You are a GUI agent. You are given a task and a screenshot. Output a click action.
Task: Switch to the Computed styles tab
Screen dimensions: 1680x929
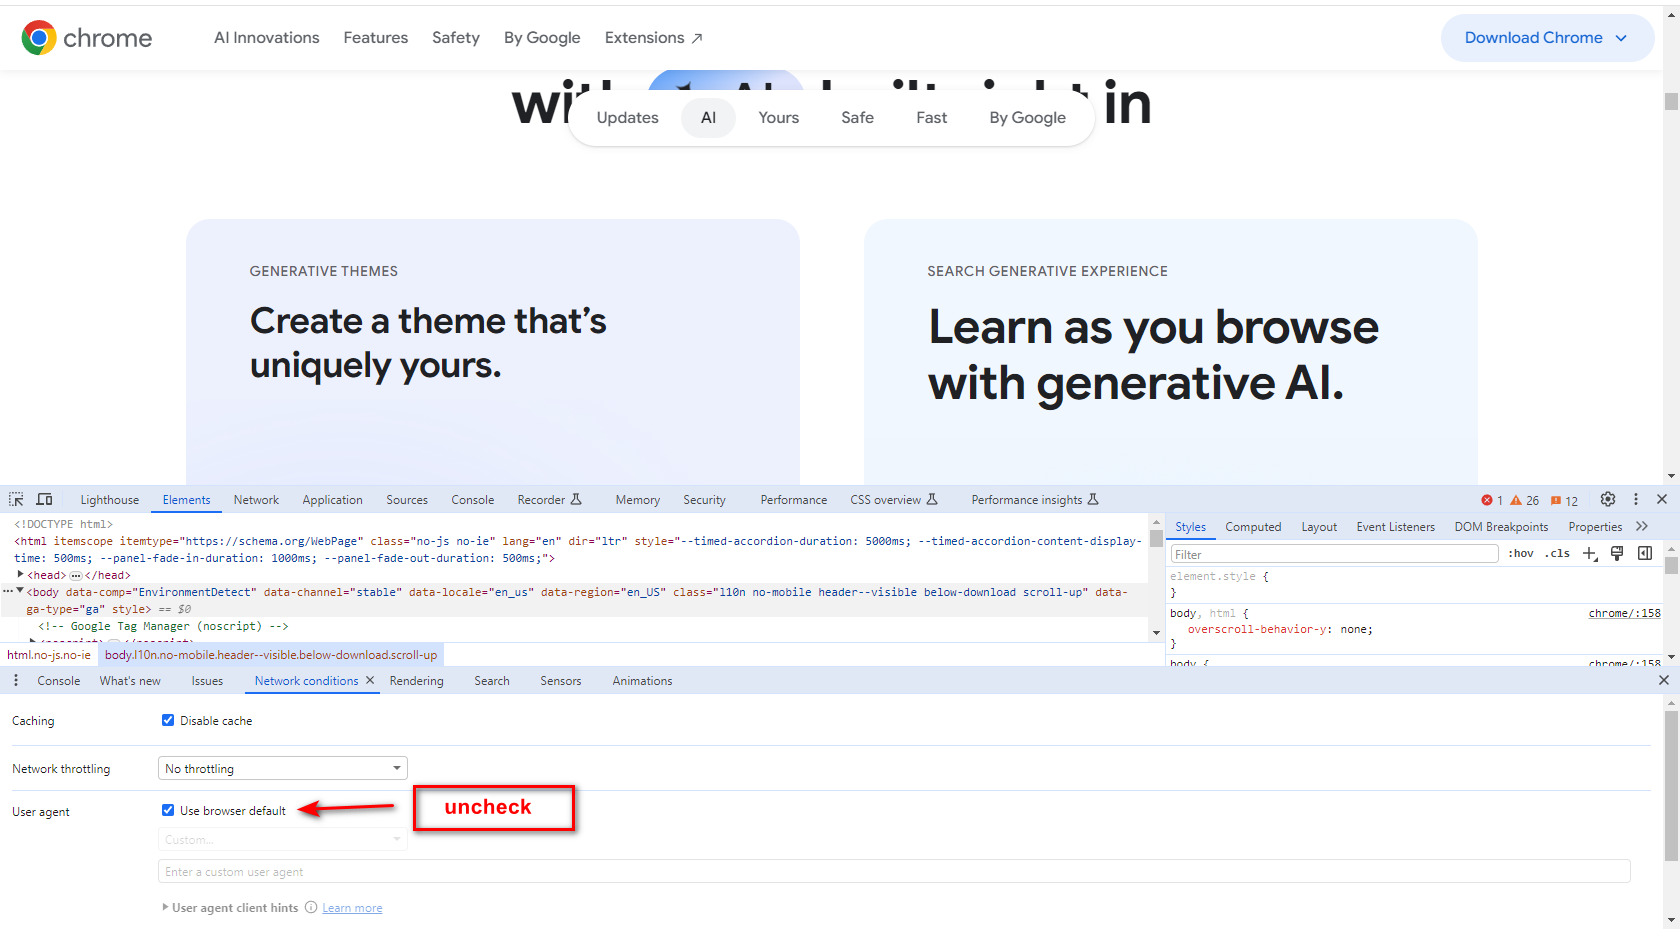point(1253,526)
